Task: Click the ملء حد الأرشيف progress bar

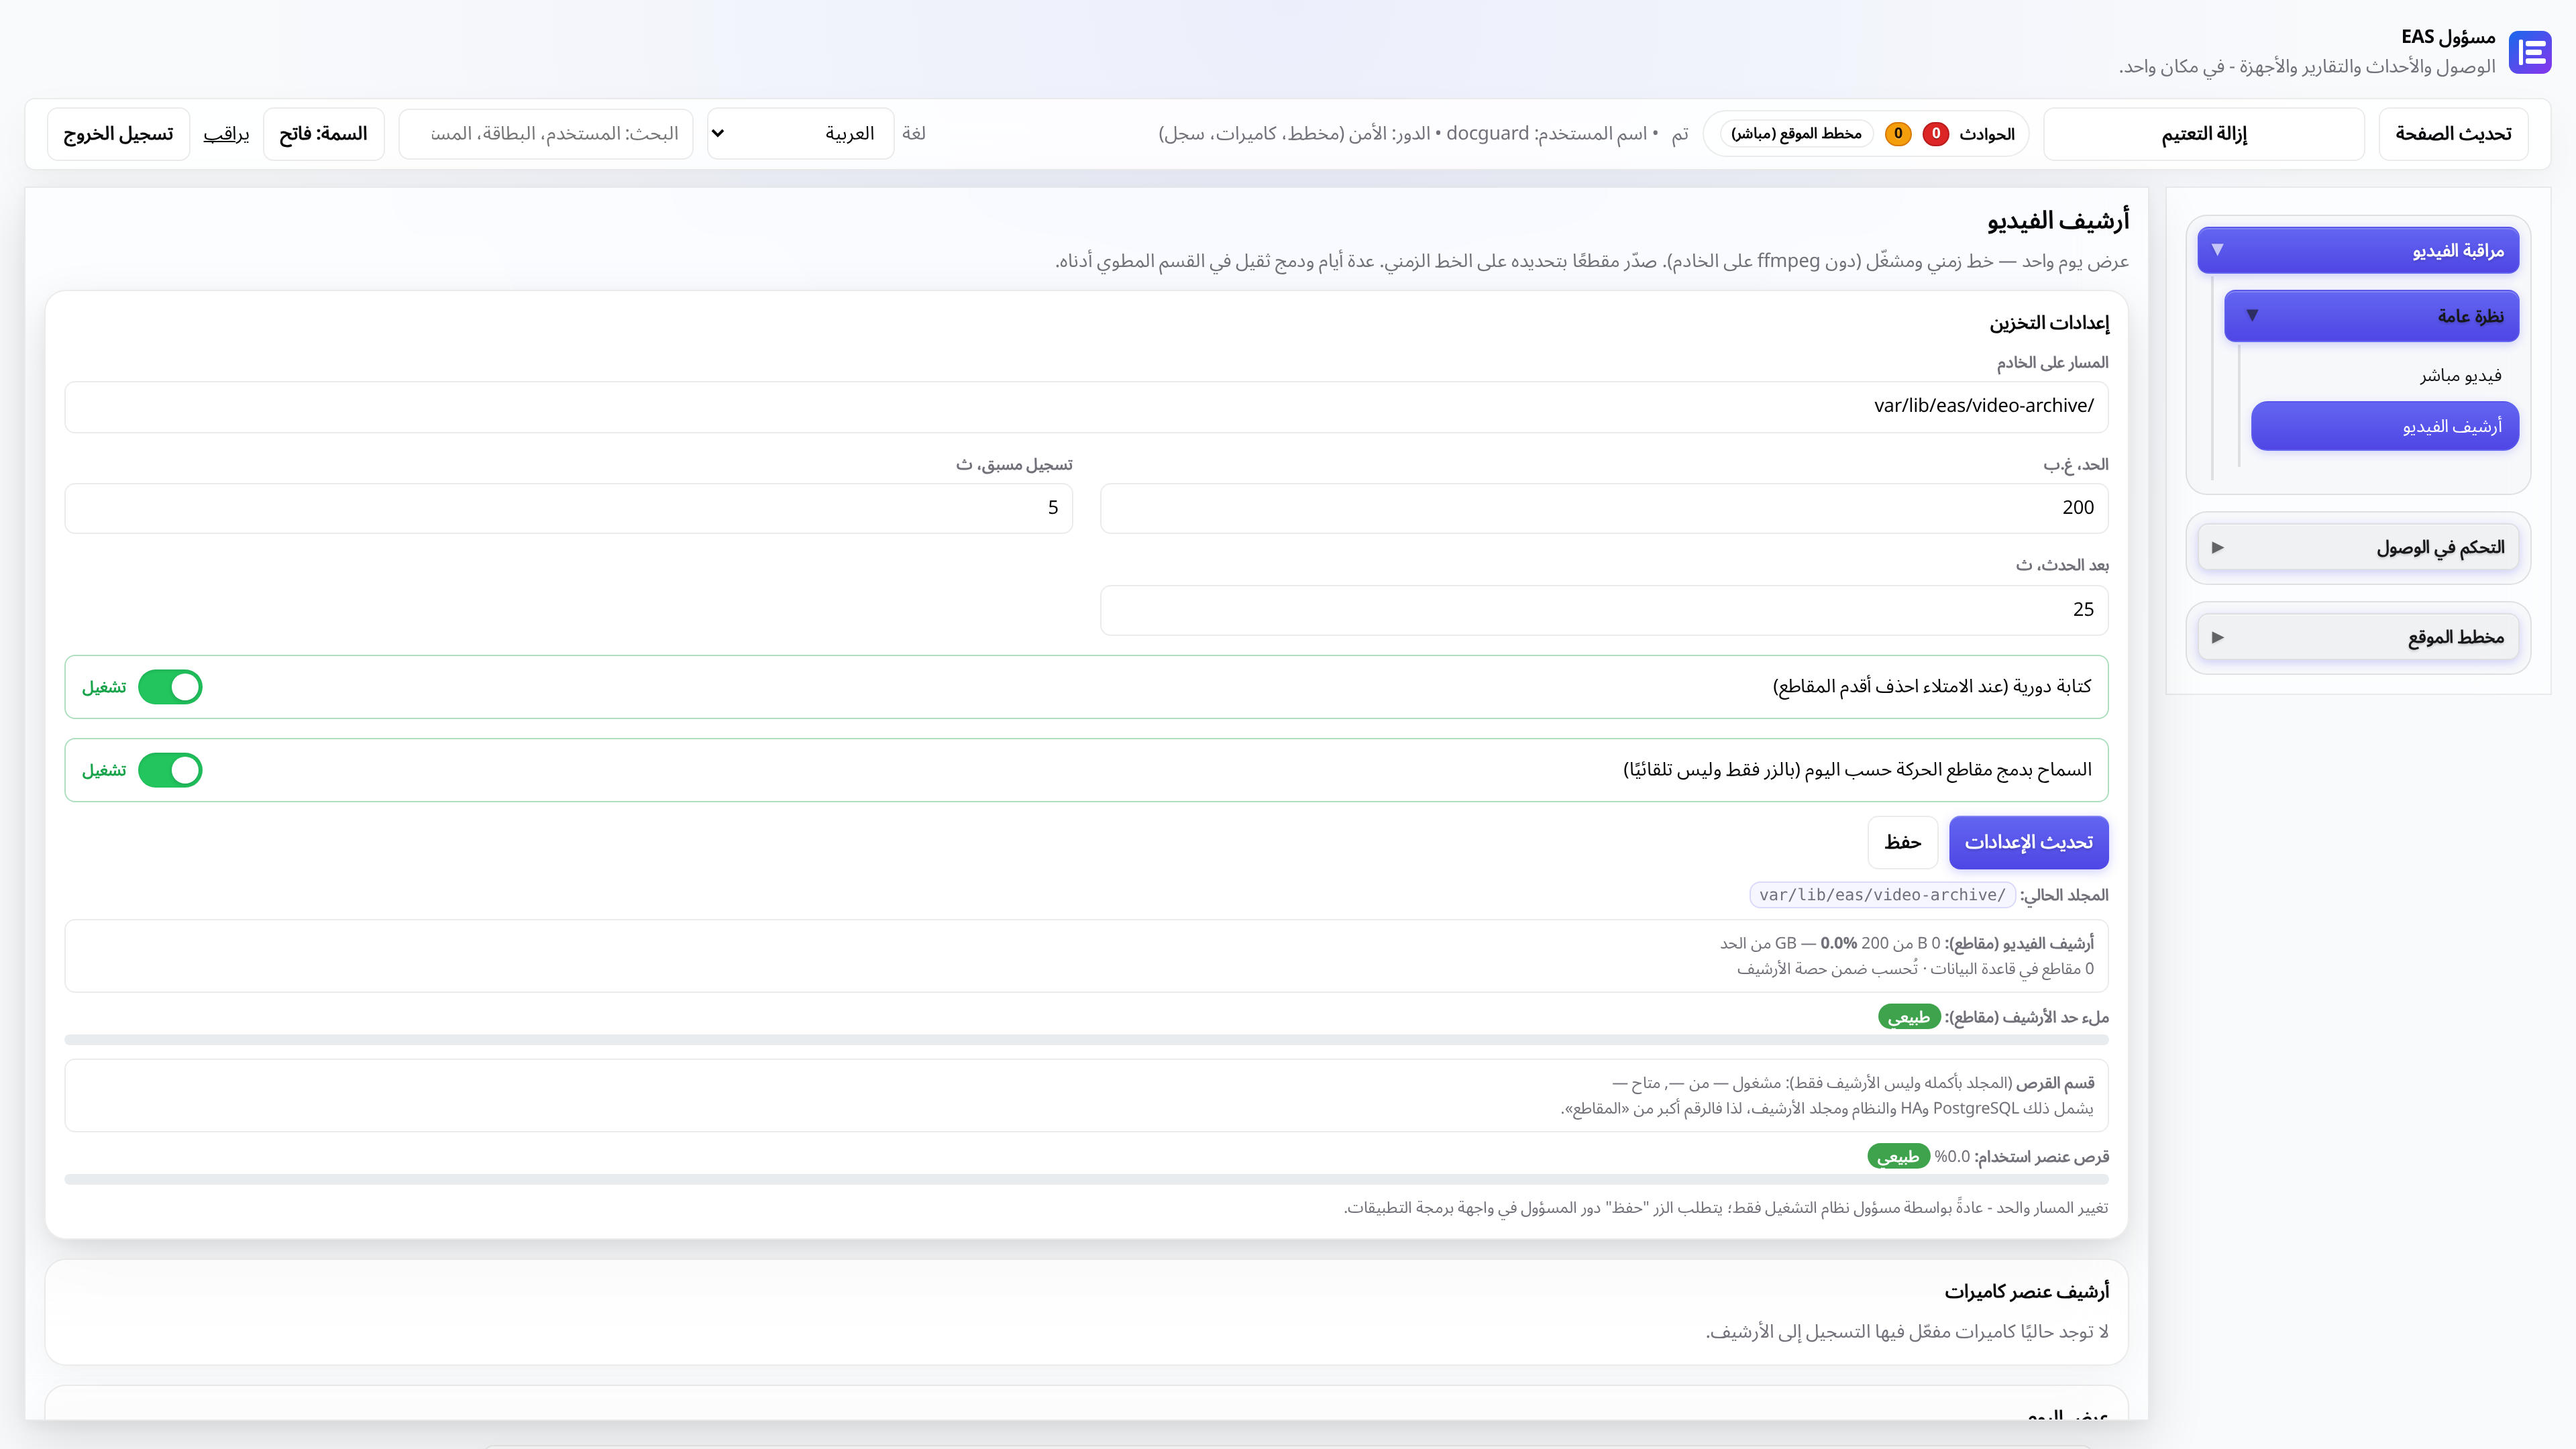Action: tap(1086, 1040)
